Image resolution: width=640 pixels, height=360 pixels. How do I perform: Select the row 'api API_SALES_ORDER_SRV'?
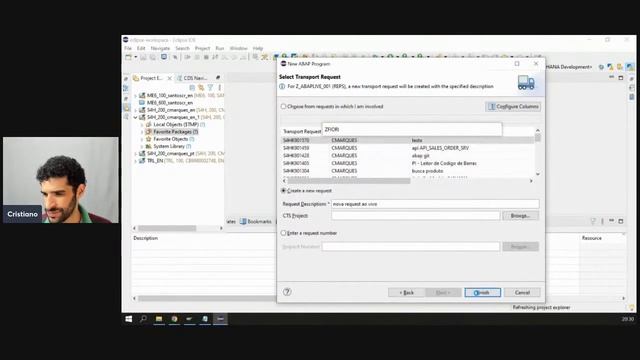point(407,148)
